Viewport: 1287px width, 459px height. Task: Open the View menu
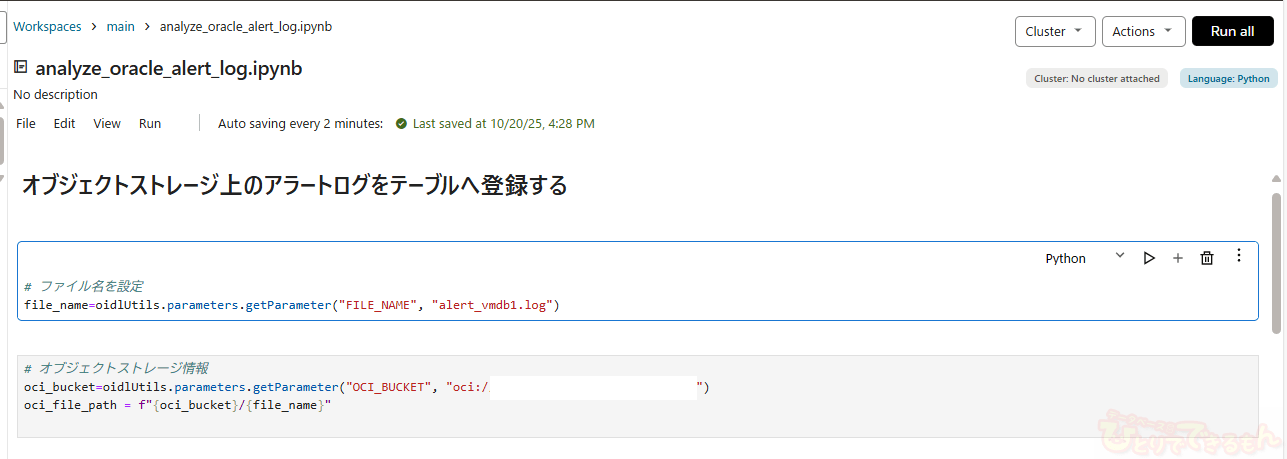click(x=107, y=124)
